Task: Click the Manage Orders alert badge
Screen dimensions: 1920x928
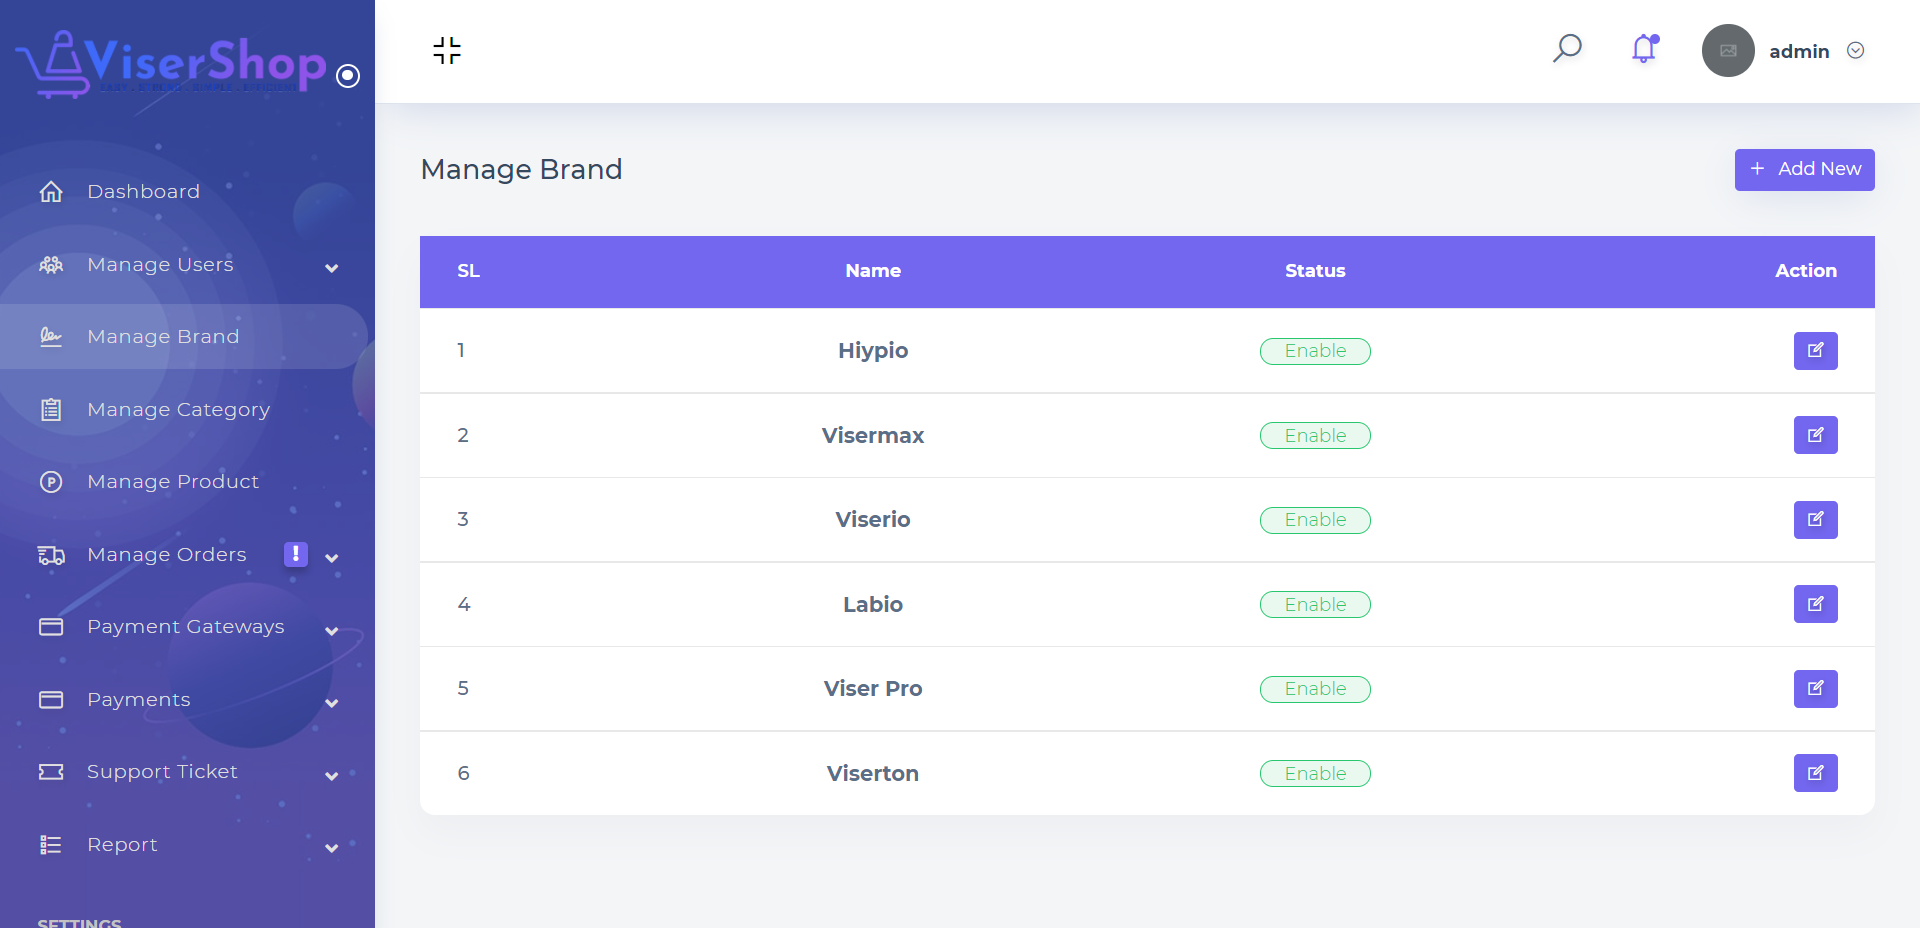Action: (x=296, y=554)
